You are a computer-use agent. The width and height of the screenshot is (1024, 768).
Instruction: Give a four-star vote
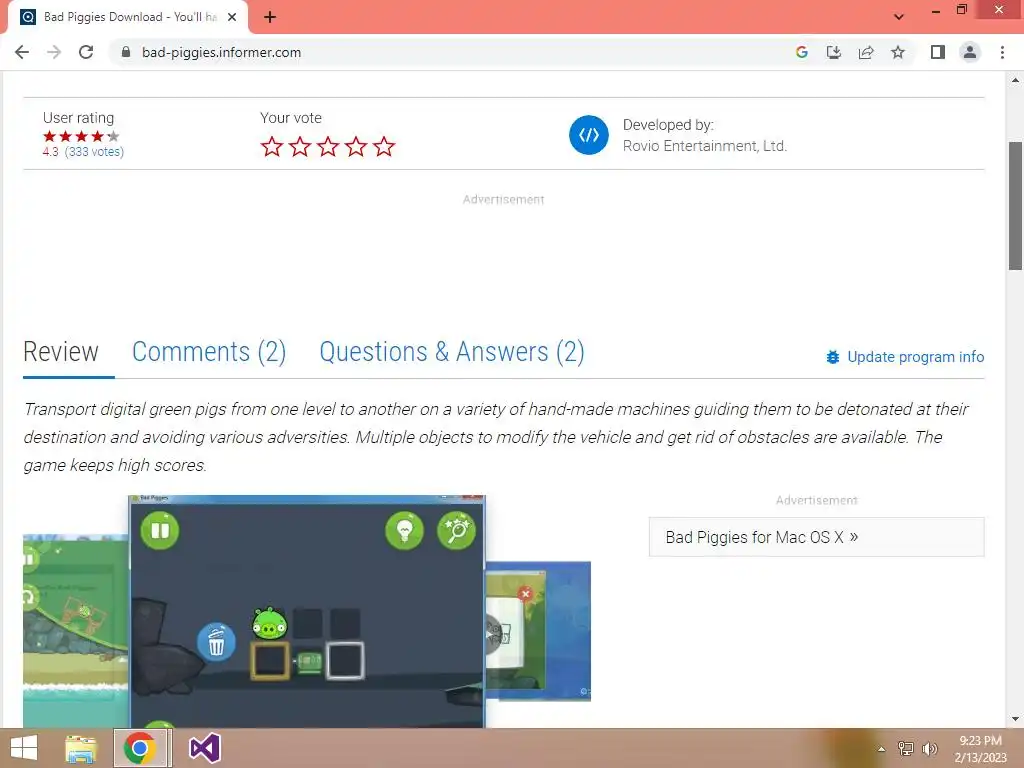pyautogui.click(x=356, y=146)
